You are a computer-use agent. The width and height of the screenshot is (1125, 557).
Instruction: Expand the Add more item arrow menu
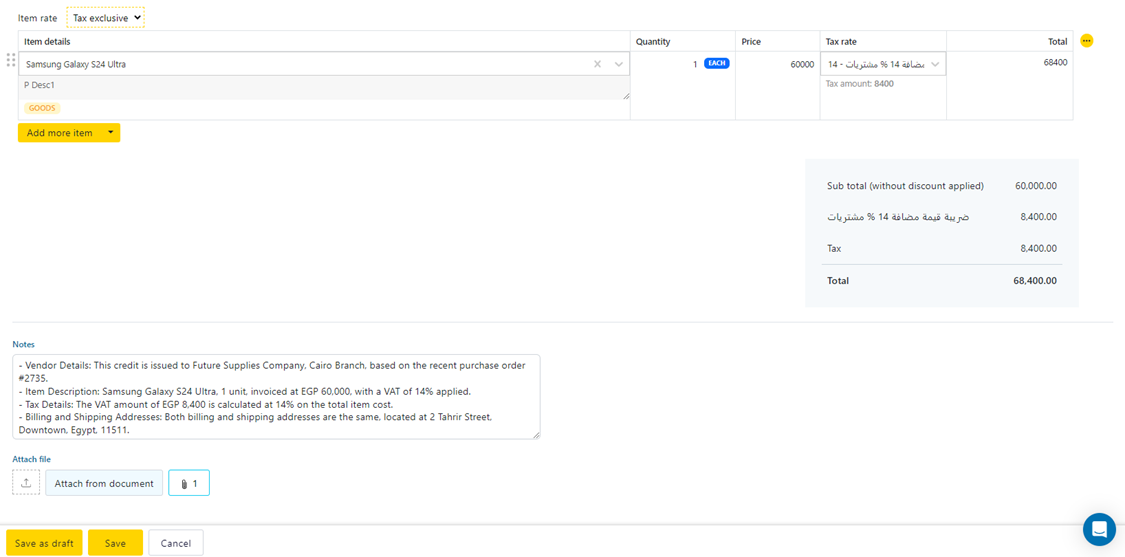110,133
